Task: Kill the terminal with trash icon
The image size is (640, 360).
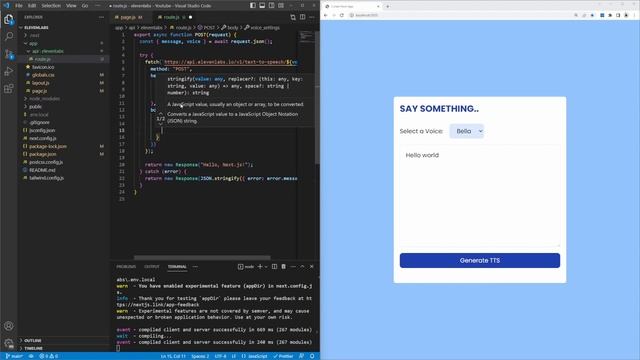Action: pyautogui.click(x=284, y=267)
